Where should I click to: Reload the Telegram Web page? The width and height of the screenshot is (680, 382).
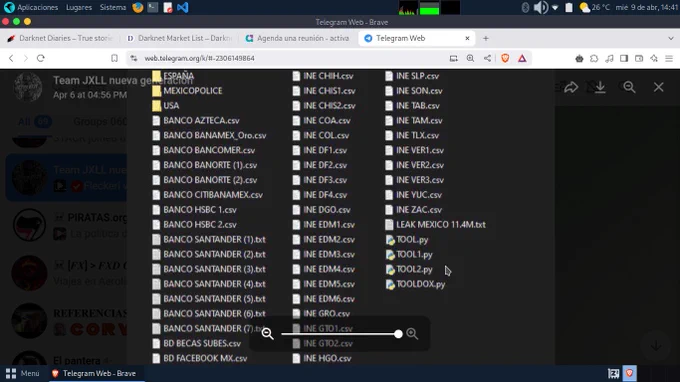[x=41, y=58]
